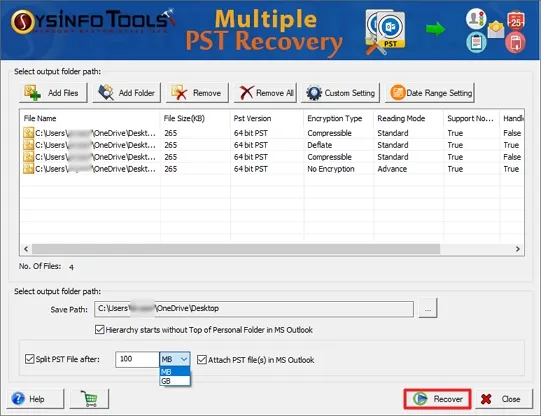
Task: Sort by Reading Mode column header
Action: click(409, 118)
